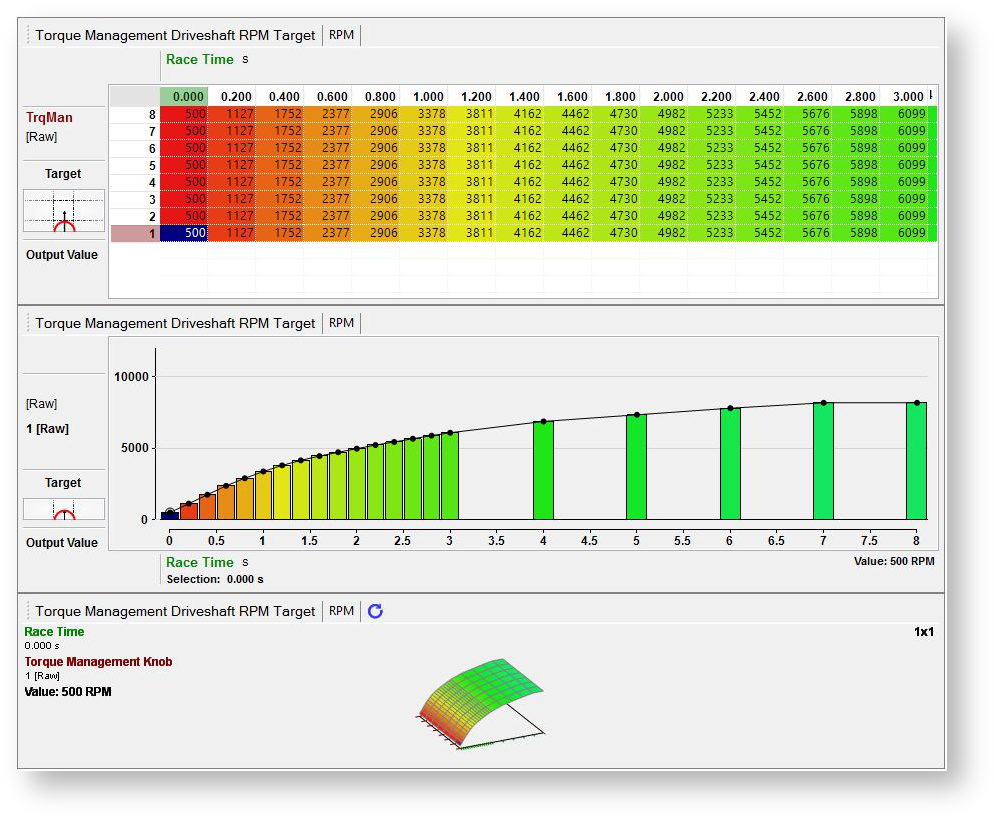Click the Torque Management Knob label
This screenshot has height=819, width=995.
click(x=98, y=662)
